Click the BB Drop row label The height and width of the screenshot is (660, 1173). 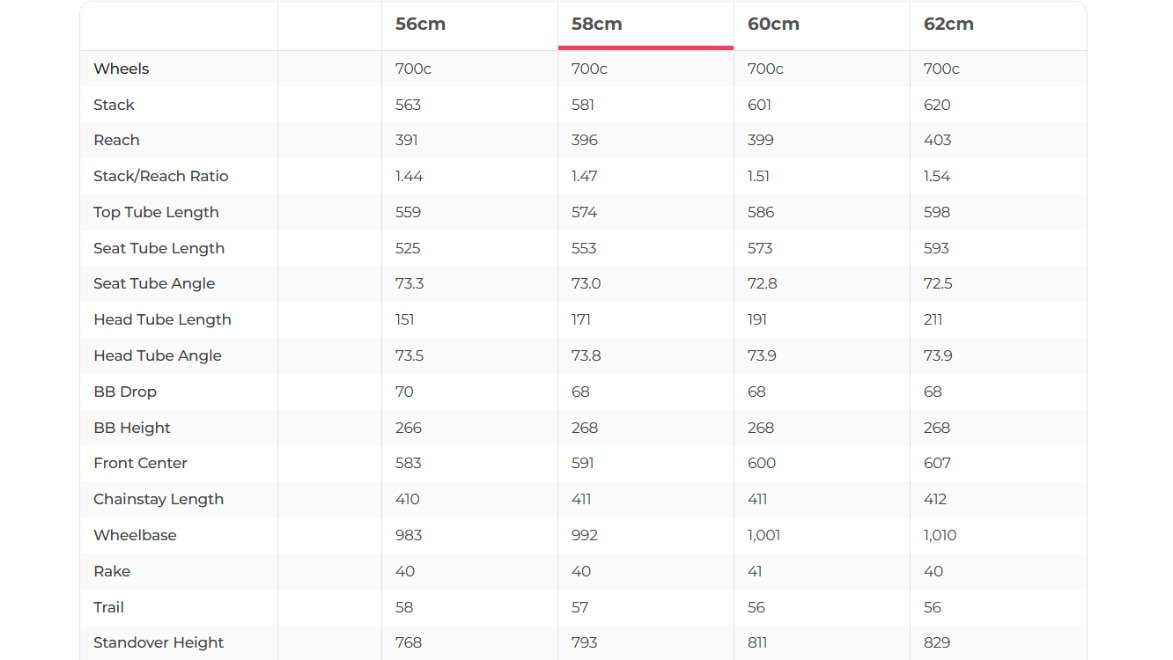tap(125, 392)
